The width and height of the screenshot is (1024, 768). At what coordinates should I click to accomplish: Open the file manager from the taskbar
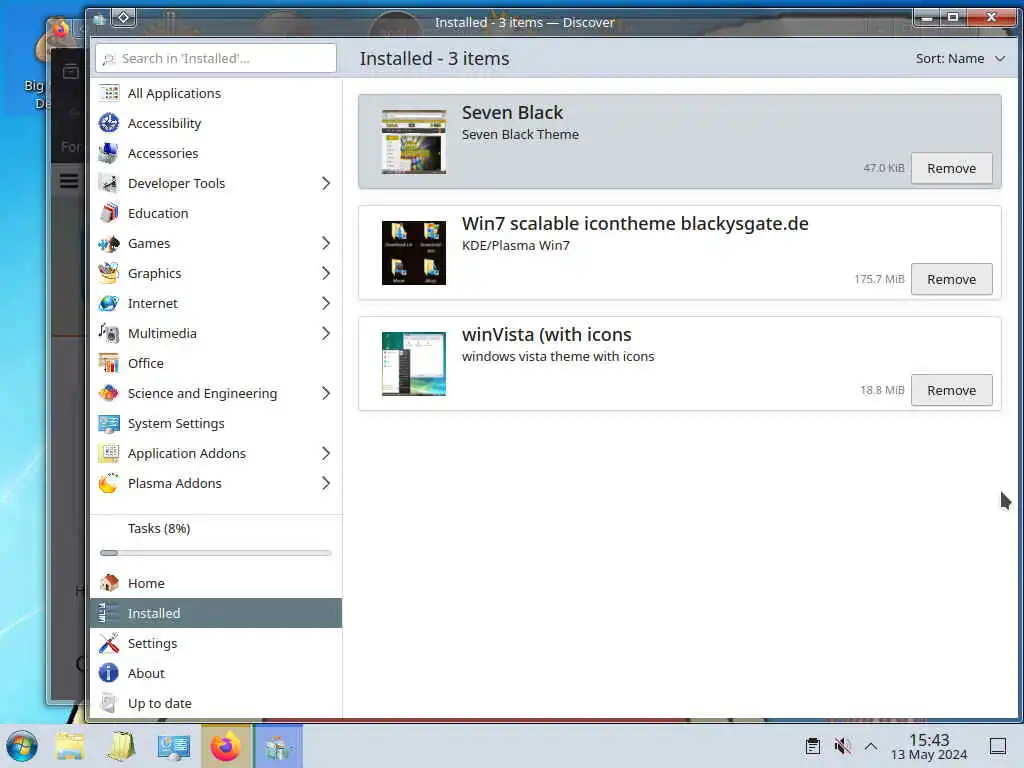tap(70, 746)
